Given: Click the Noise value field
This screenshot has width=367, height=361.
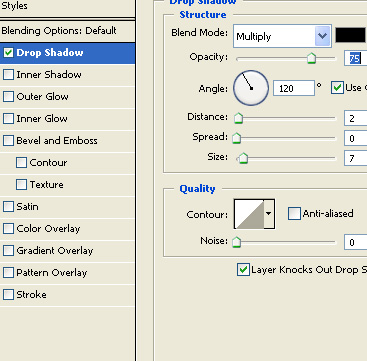Looking at the screenshot, I should pos(356,243).
